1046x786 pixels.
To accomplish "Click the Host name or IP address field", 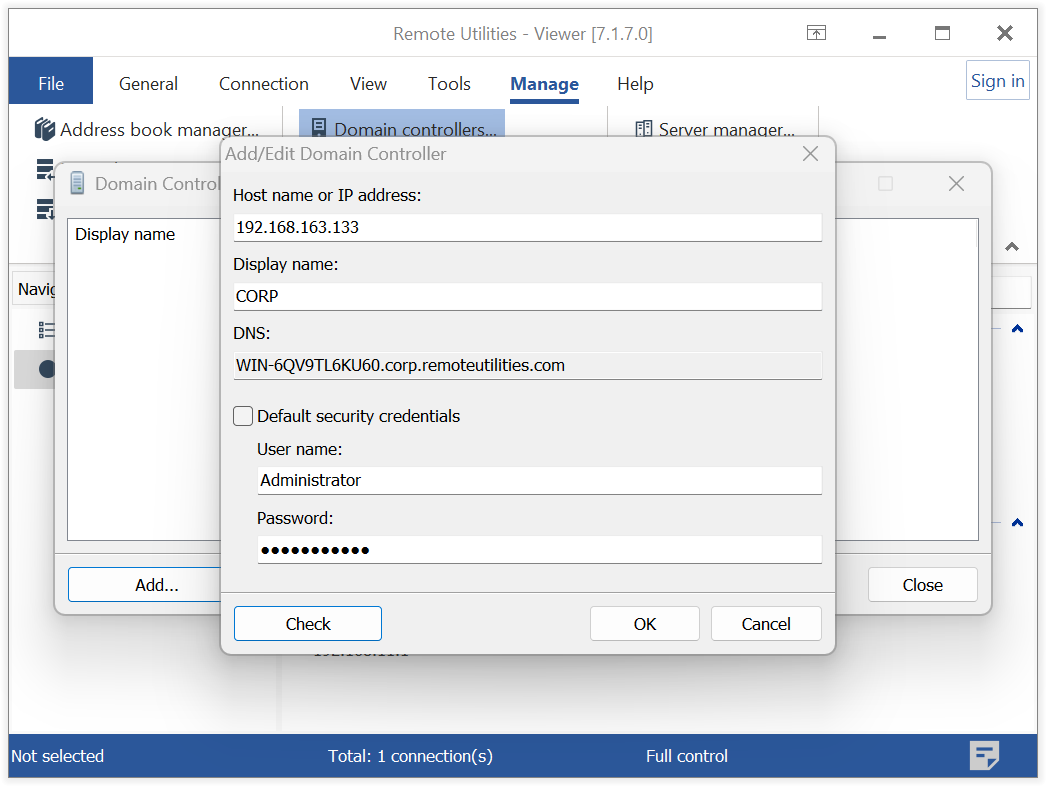I will 527,227.
